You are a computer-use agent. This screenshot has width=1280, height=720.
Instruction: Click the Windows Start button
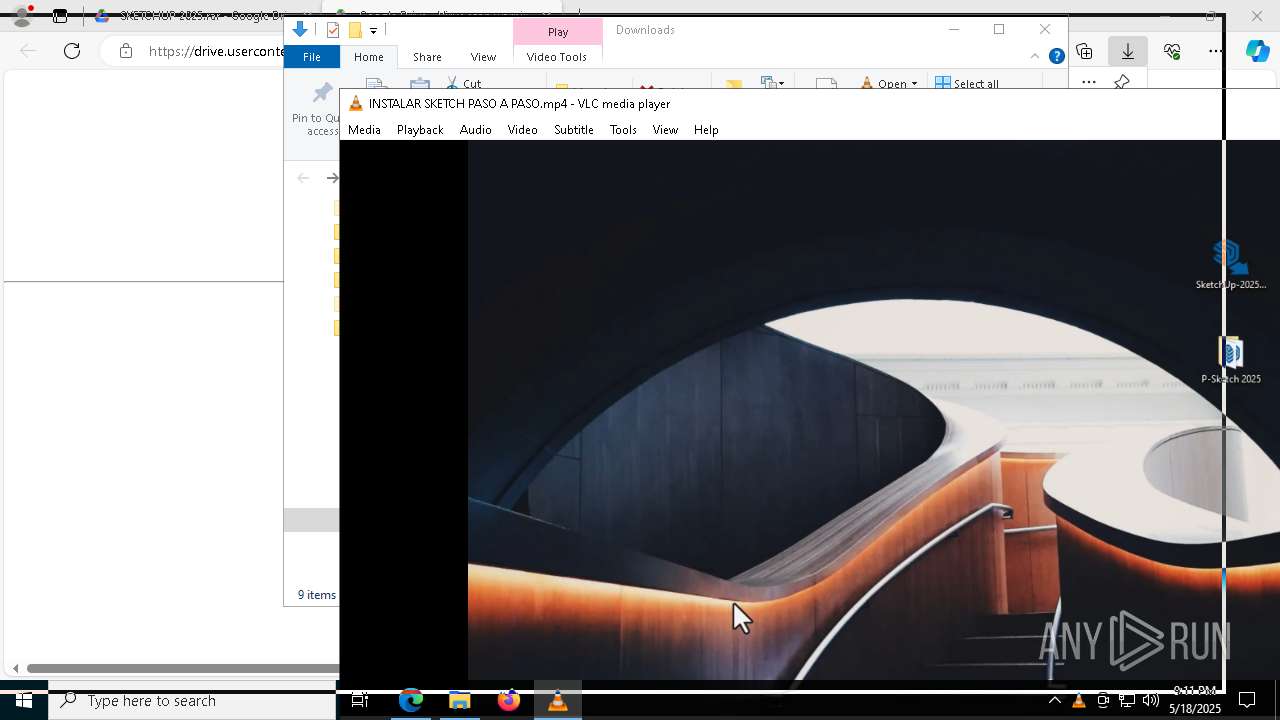tap(24, 701)
